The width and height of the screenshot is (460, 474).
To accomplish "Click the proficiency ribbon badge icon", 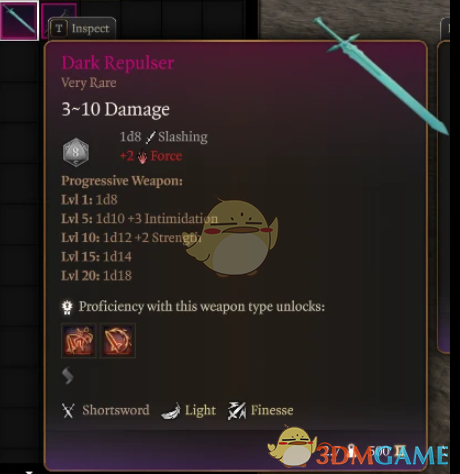I will (68, 307).
